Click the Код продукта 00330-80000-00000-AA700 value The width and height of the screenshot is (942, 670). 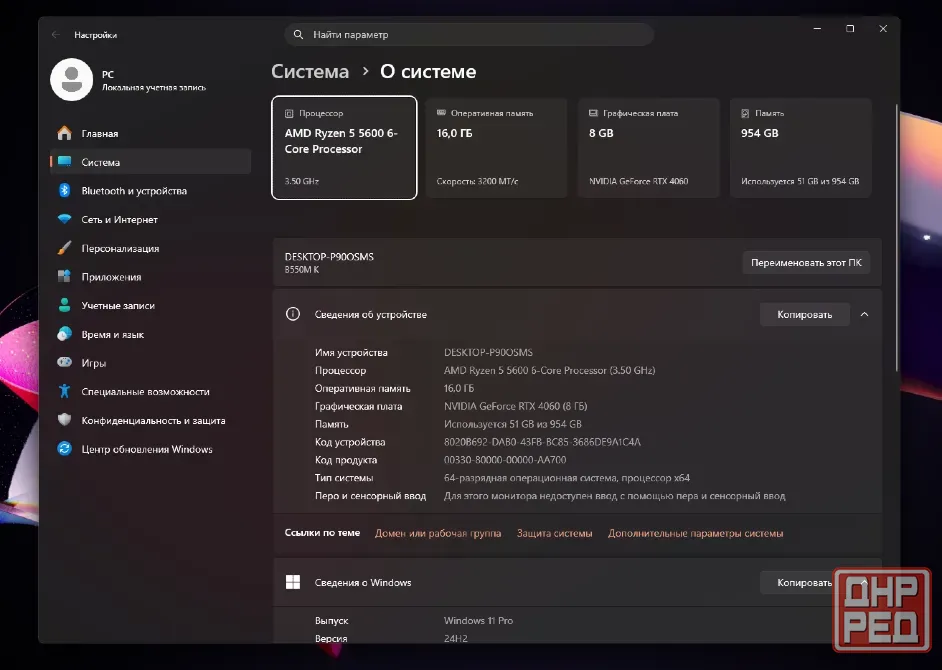coord(505,460)
